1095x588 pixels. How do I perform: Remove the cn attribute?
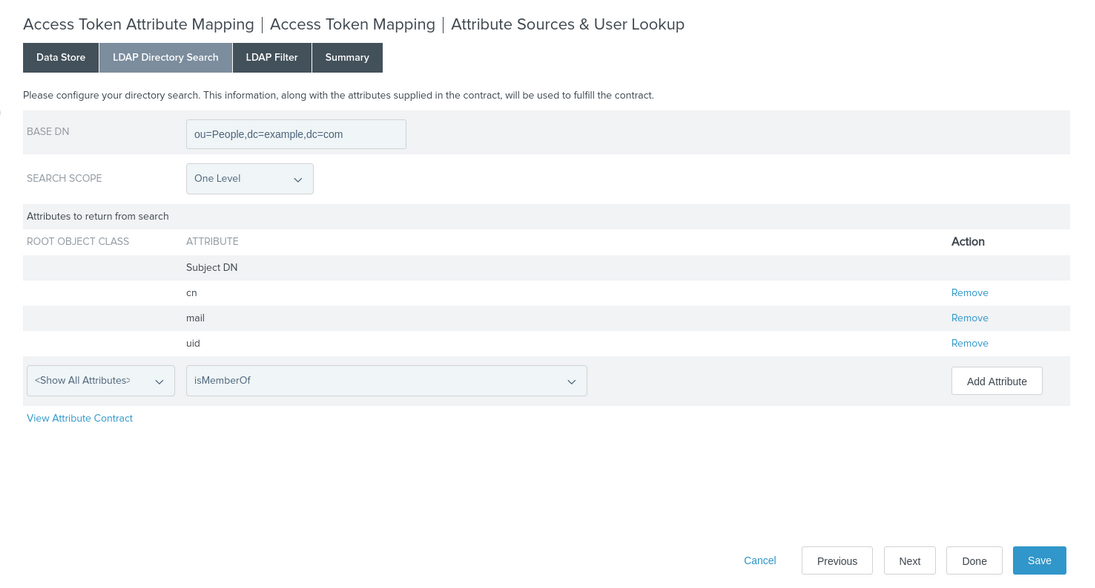[969, 292]
